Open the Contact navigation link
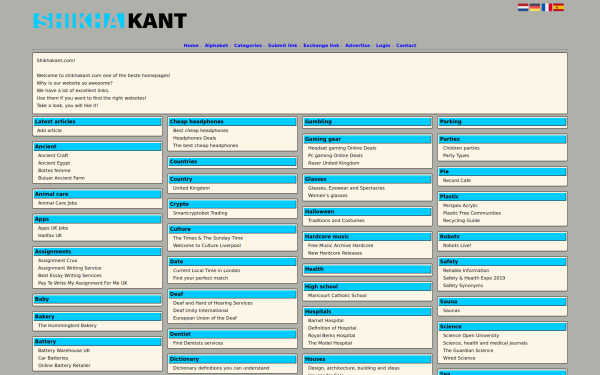This screenshot has width=600, height=375. [406, 45]
